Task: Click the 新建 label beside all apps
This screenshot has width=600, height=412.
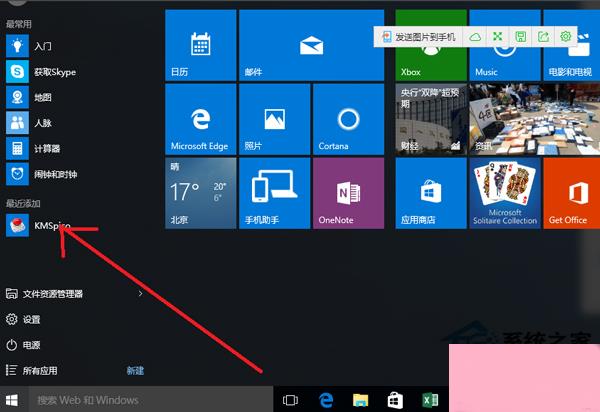Action: coord(135,370)
